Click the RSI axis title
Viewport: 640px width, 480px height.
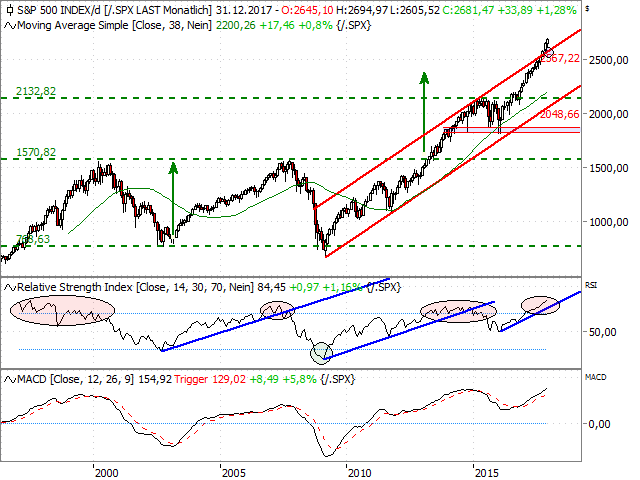tap(591, 285)
